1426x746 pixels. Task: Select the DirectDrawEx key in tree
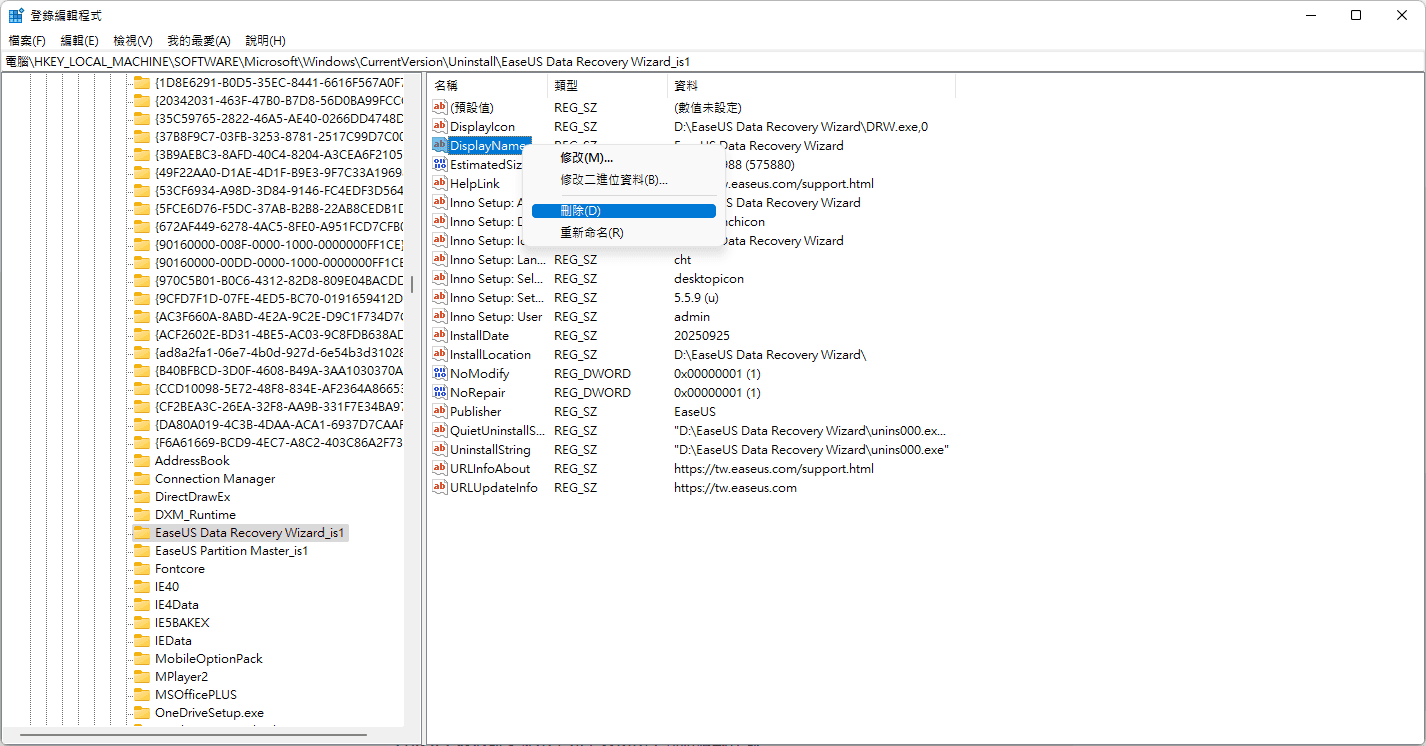(x=192, y=497)
